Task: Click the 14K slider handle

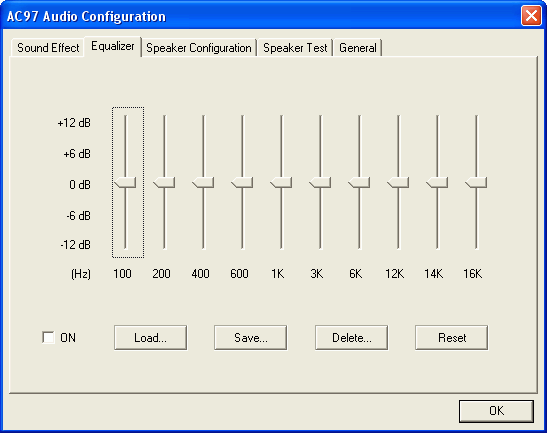Action: pos(437,183)
